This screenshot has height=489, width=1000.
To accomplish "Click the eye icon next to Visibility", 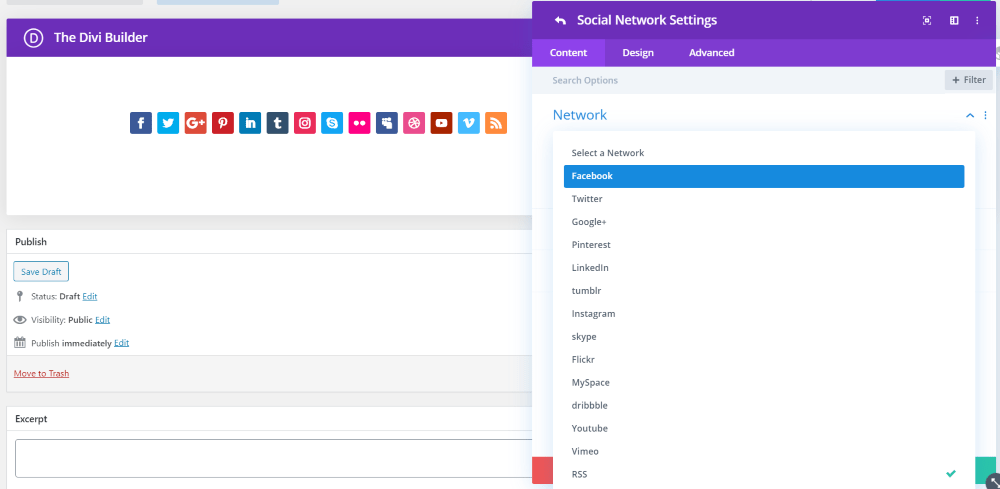I will click(20, 319).
